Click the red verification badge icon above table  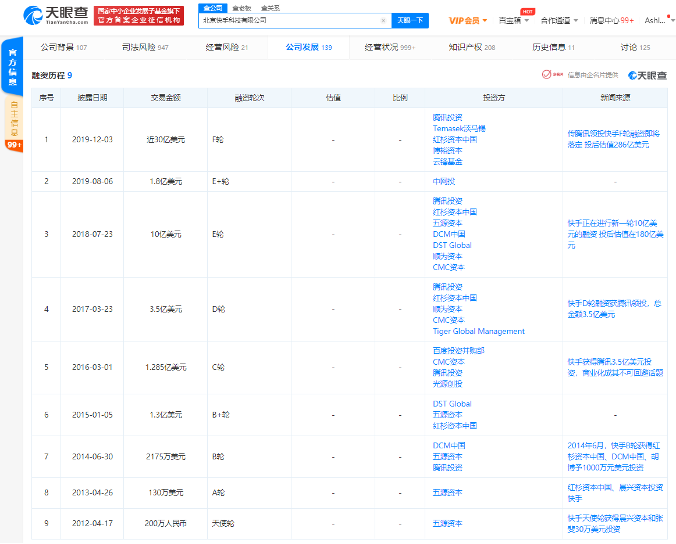point(546,75)
